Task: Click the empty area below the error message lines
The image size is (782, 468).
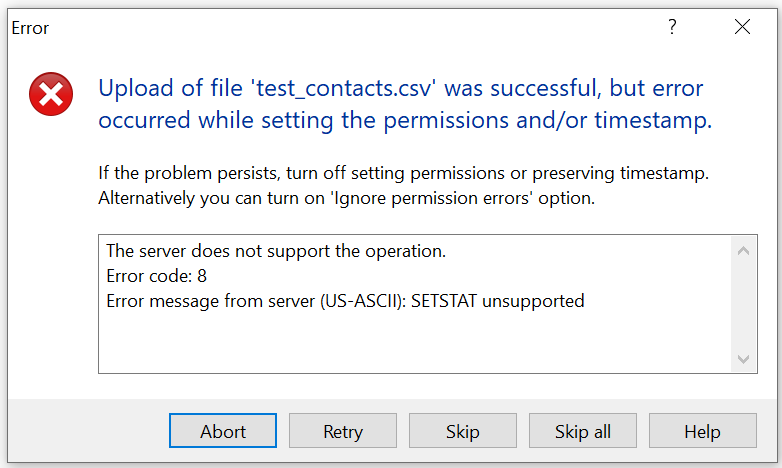Action: (415, 342)
